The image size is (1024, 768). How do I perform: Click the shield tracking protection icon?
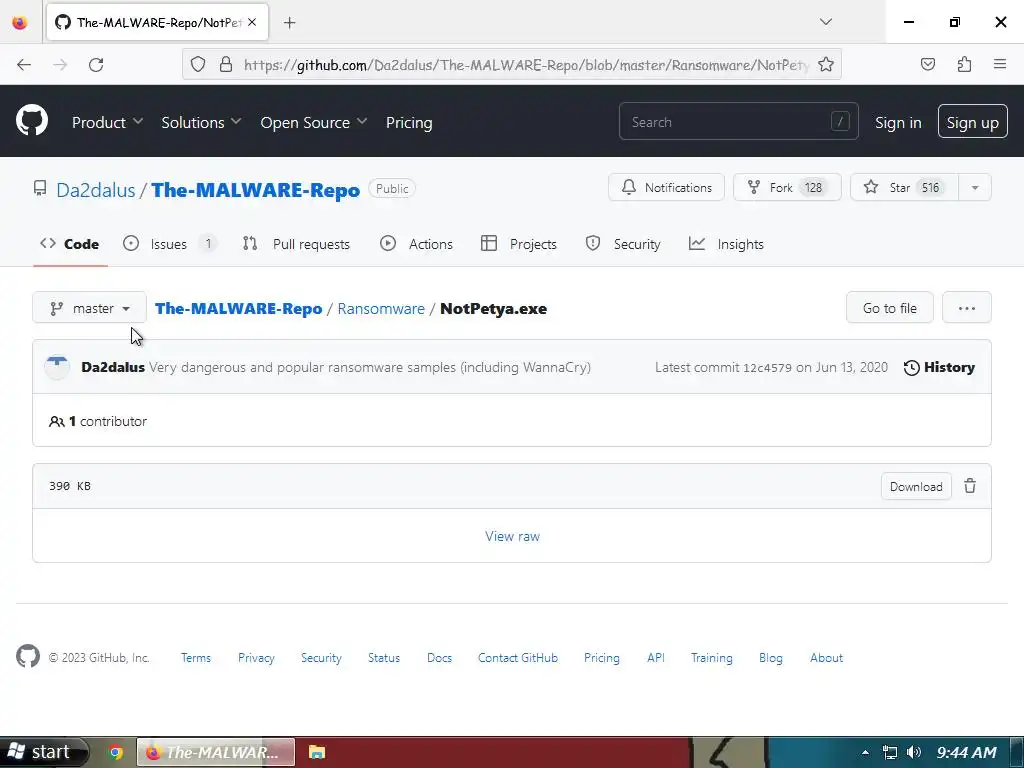tap(198, 65)
